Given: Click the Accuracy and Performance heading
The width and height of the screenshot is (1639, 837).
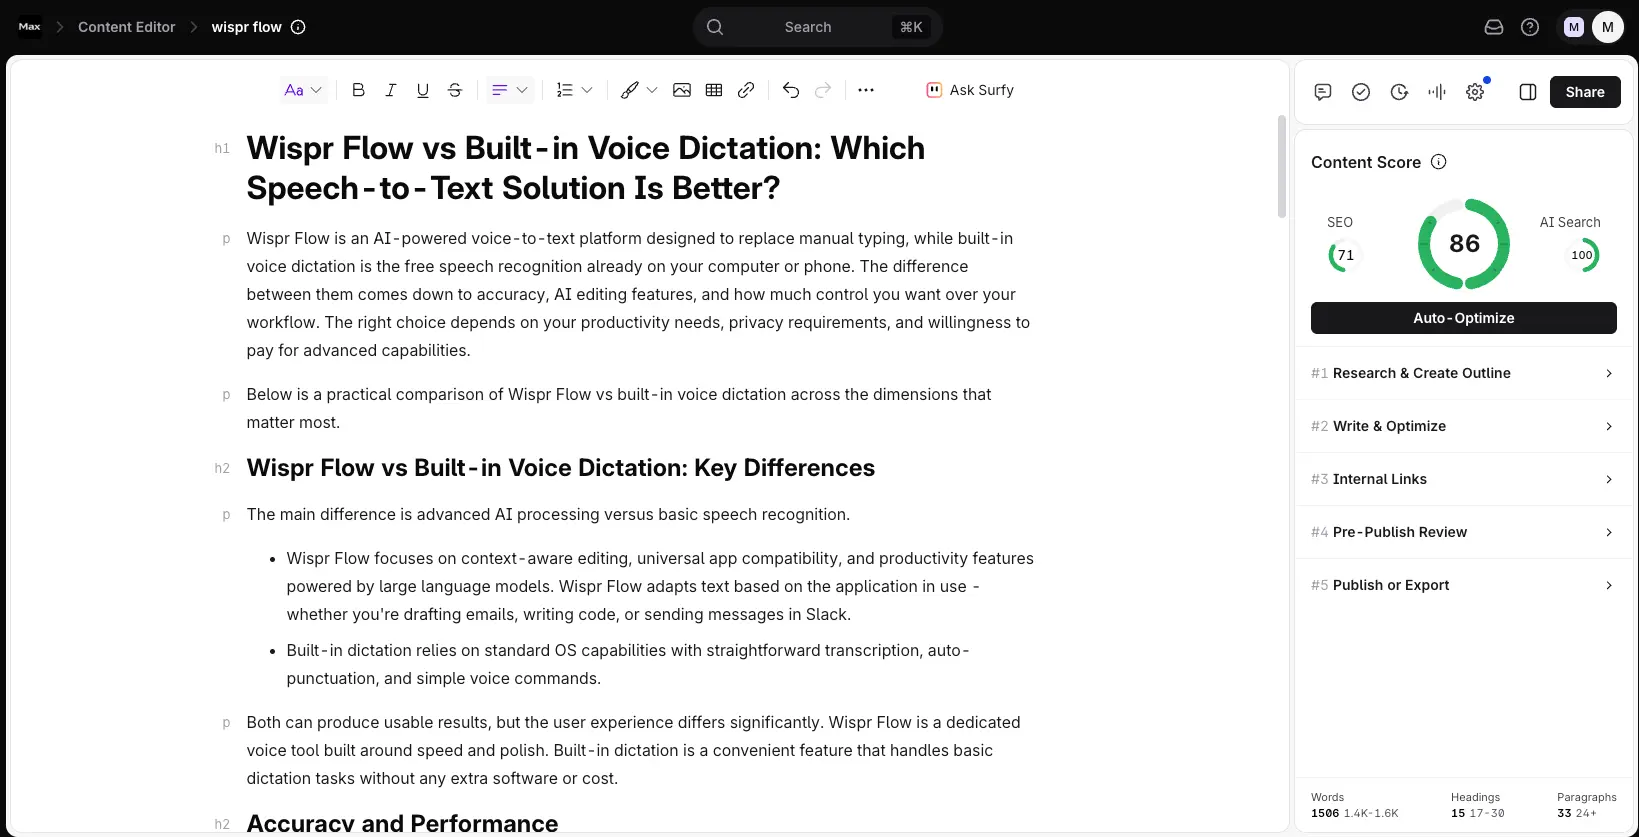Looking at the screenshot, I should [x=403, y=823].
